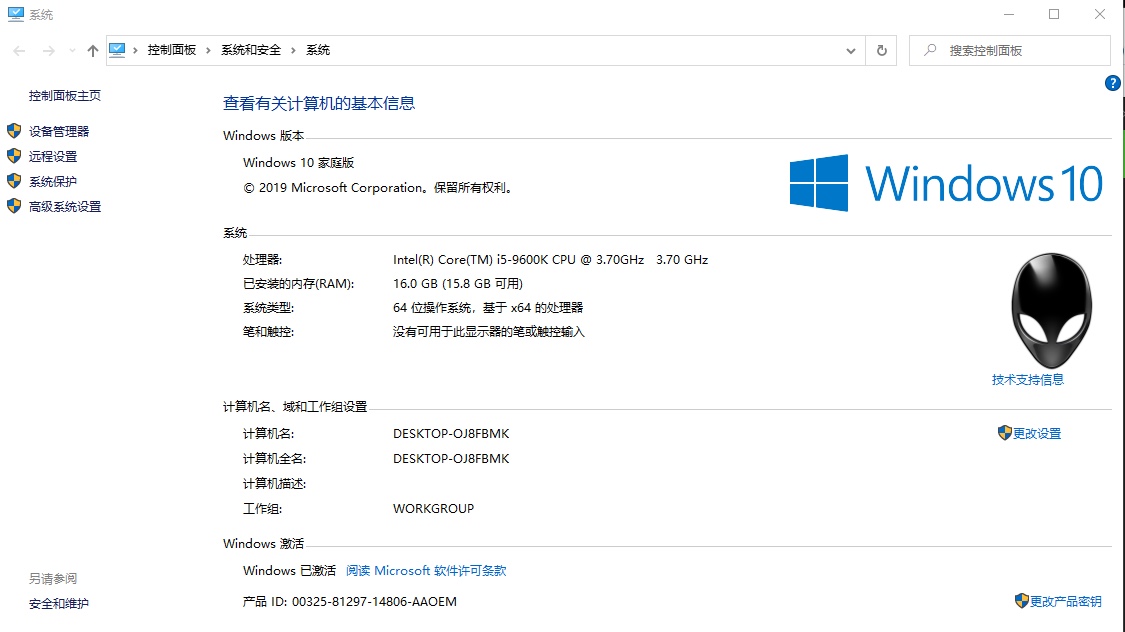The height and width of the screenshot is (632, 1125).
Task: Select the 控制面板 breadcrumb item
Action: point(172,50)
